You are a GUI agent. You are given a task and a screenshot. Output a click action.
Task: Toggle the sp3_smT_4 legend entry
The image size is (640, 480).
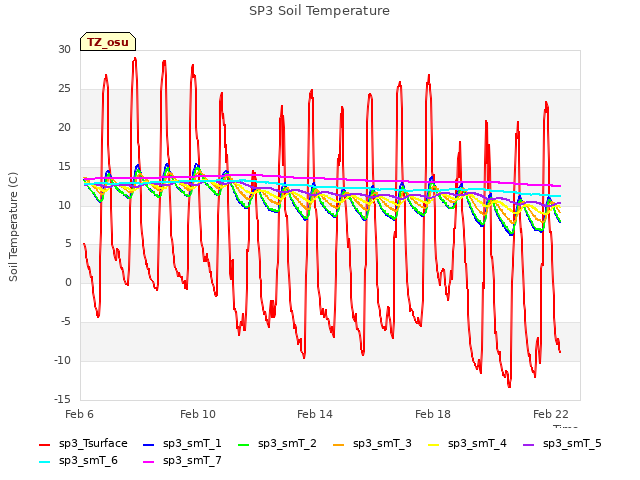(467, 444)
